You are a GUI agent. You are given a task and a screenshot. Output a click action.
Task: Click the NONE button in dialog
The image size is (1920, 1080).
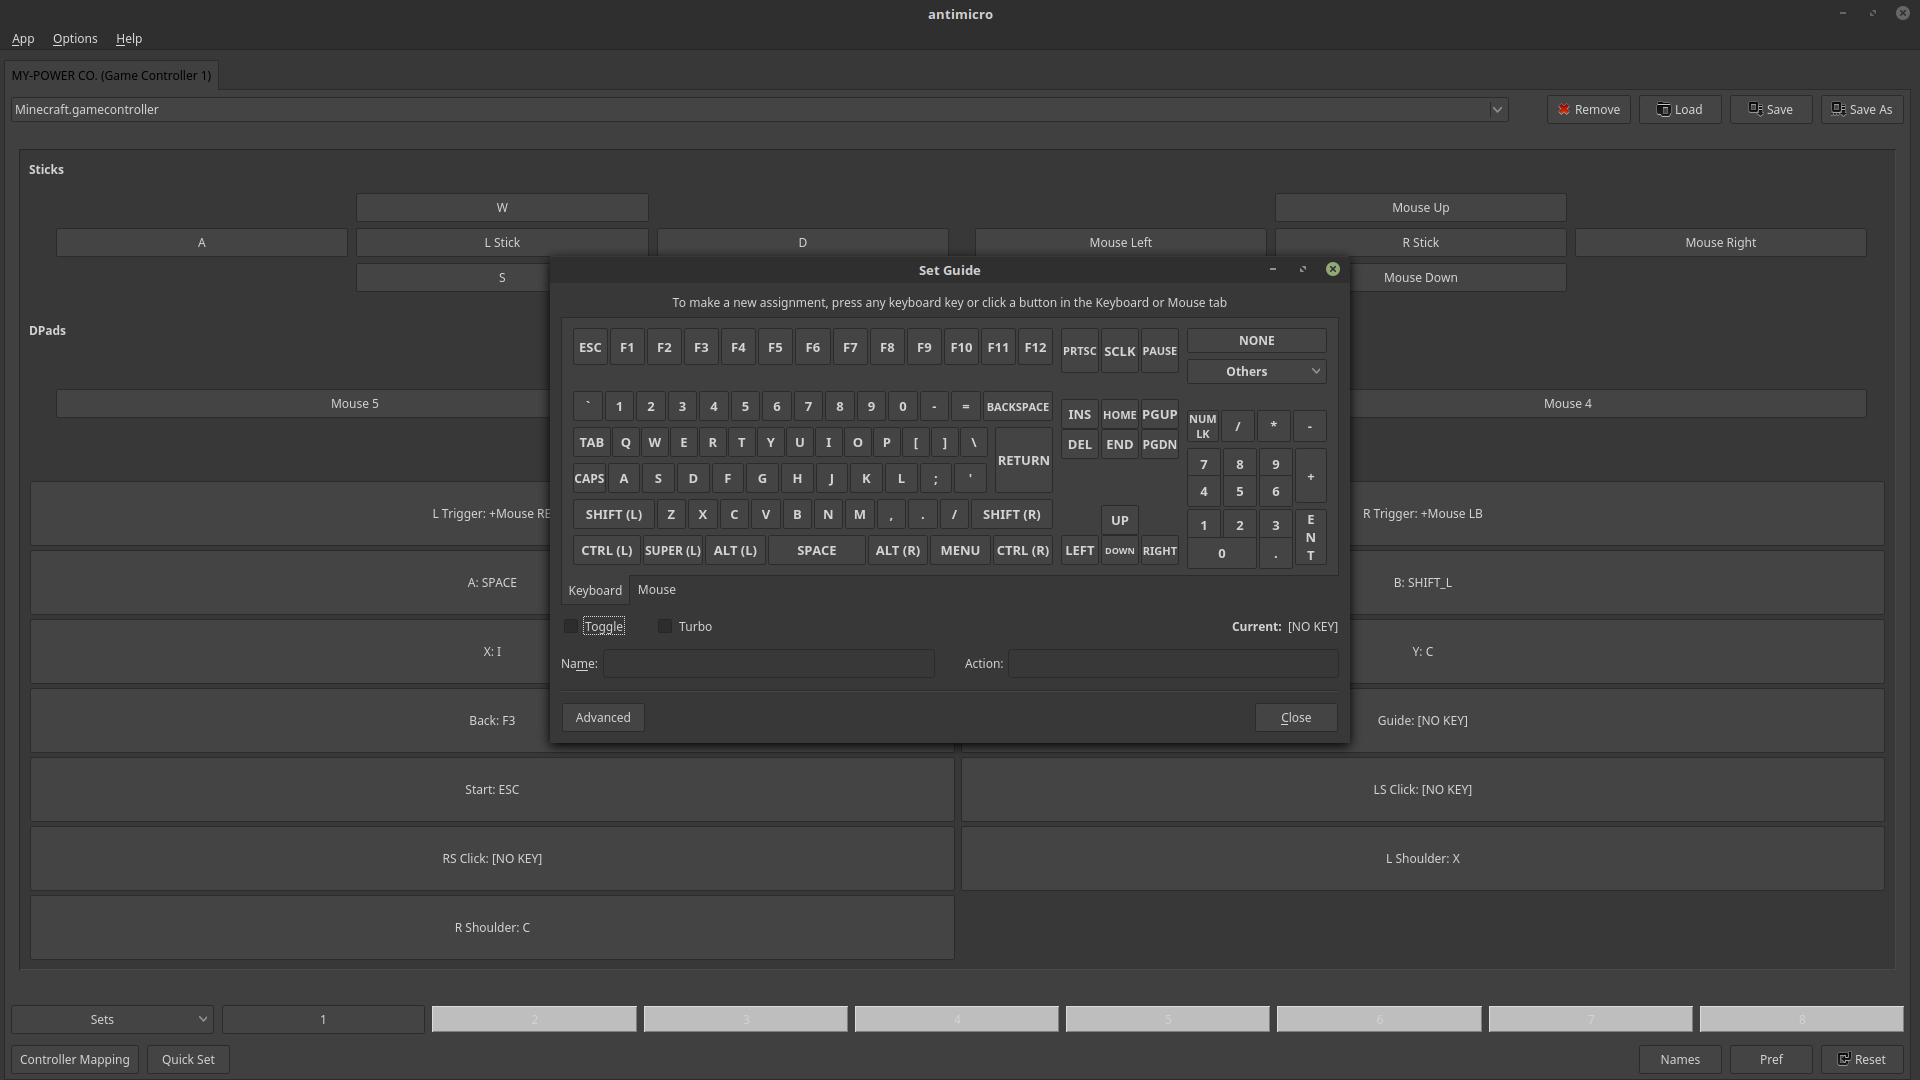click(1256, 341)
